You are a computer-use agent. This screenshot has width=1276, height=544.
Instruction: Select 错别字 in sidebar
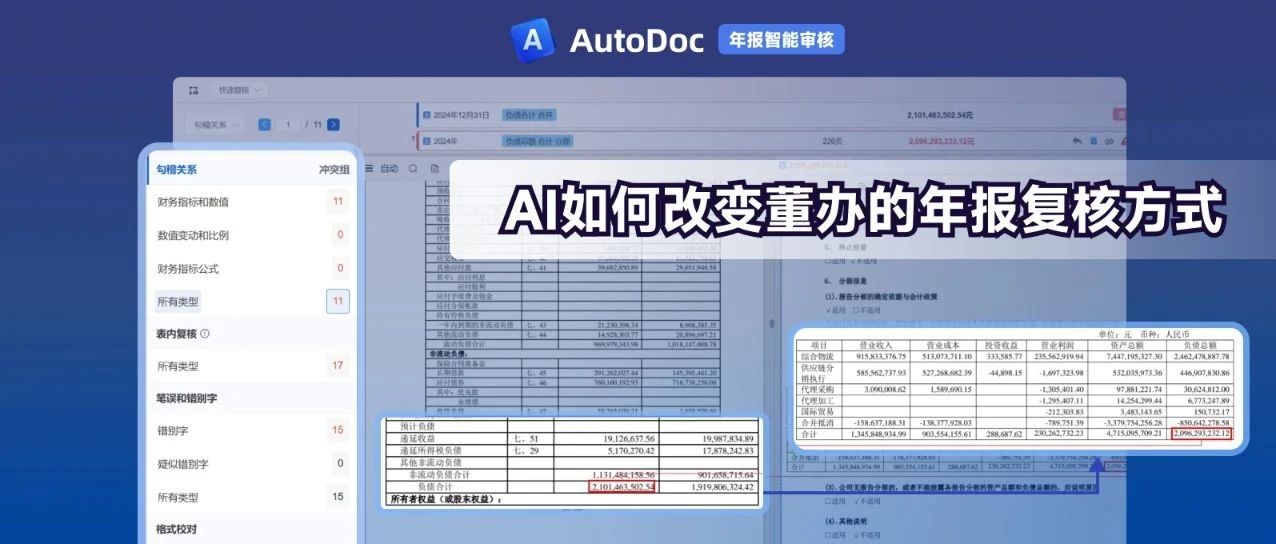(x=172, y=430)
